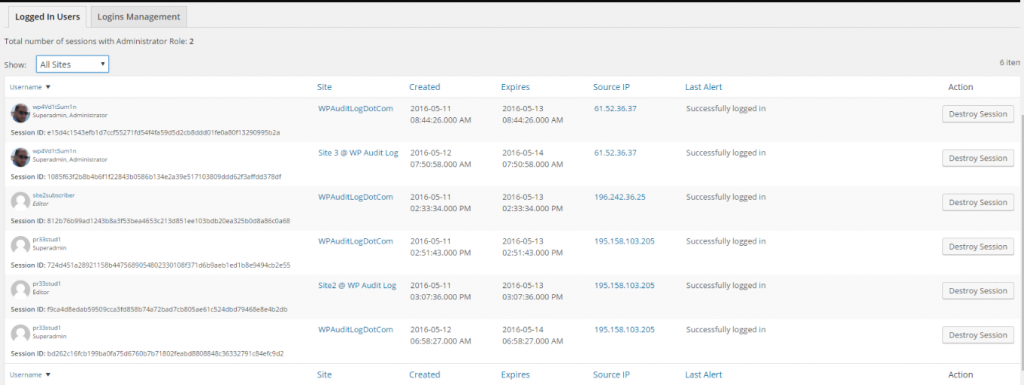Switch to the Logged In Users tab
This screenshot has height=385, width=1024.
pos(48,16)
